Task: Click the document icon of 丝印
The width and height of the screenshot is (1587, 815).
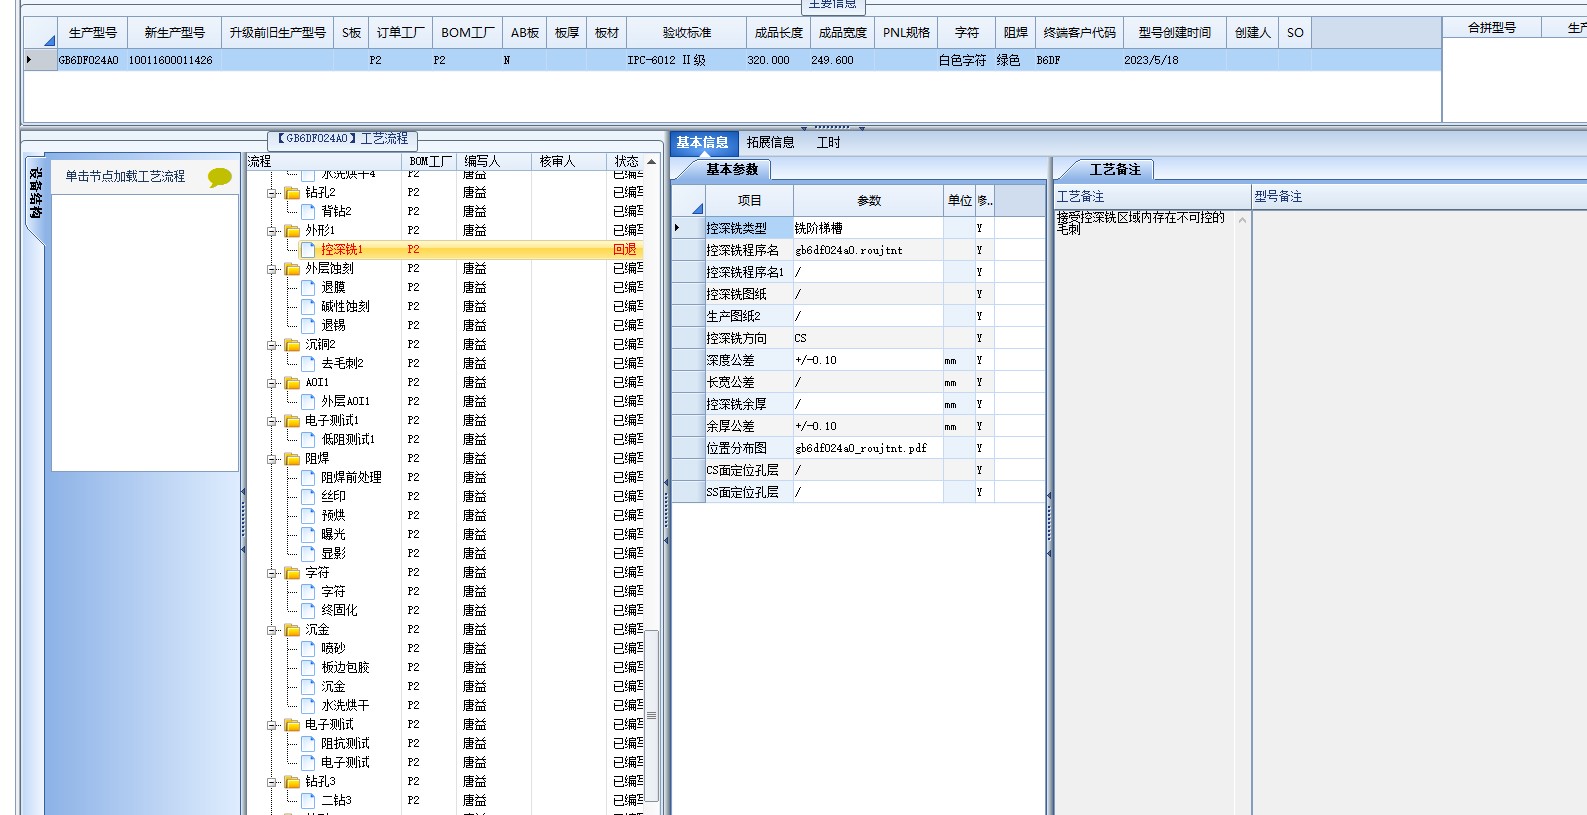Action: tap(308, 496)
